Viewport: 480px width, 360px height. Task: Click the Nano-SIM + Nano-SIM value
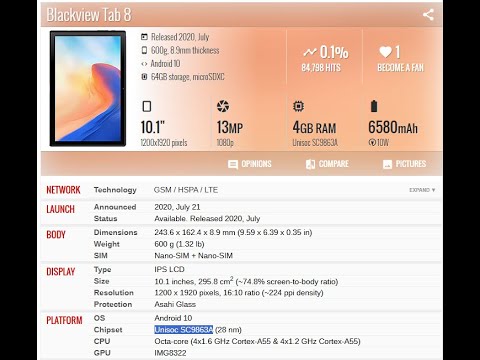click(x=193, y=256)
